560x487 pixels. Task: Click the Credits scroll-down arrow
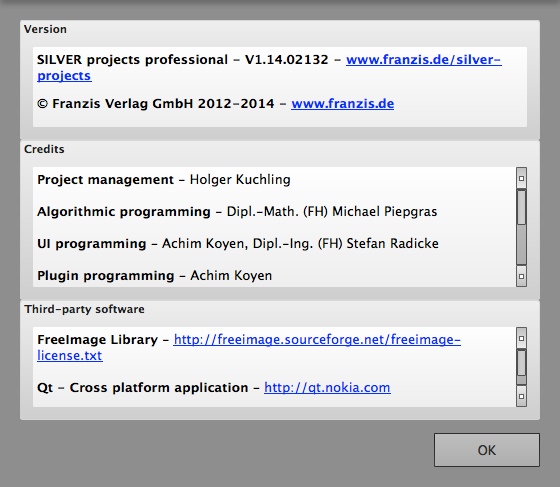pyautogui.click(x=521, y=276)
